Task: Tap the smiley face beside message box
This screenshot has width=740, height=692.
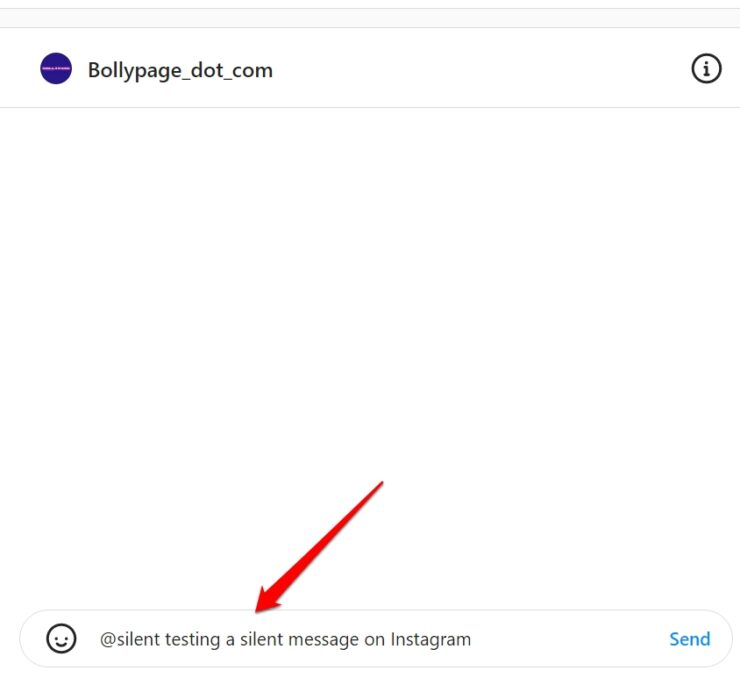Action: (61, 639)
